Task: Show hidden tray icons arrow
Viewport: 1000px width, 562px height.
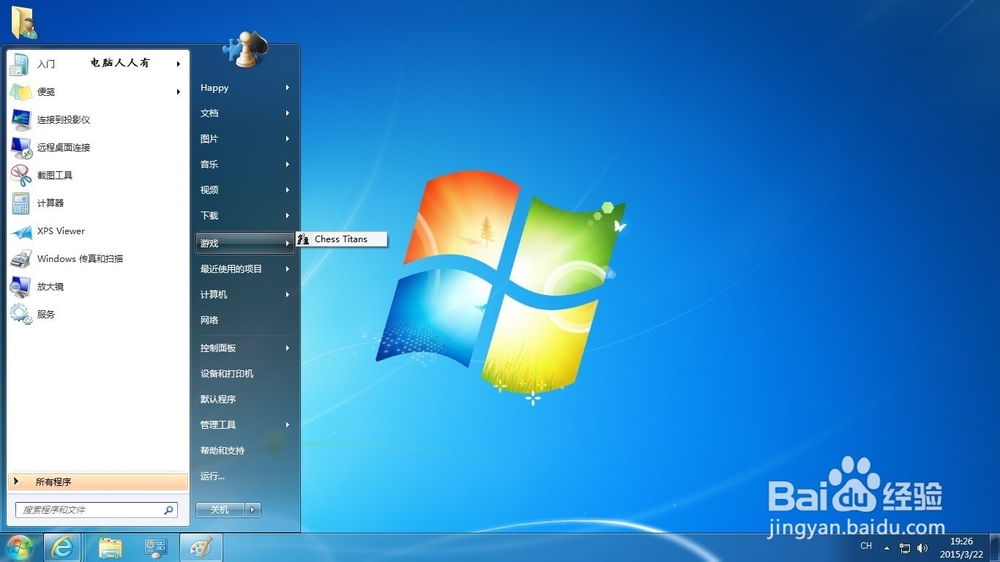Action: tap(886, 548)
